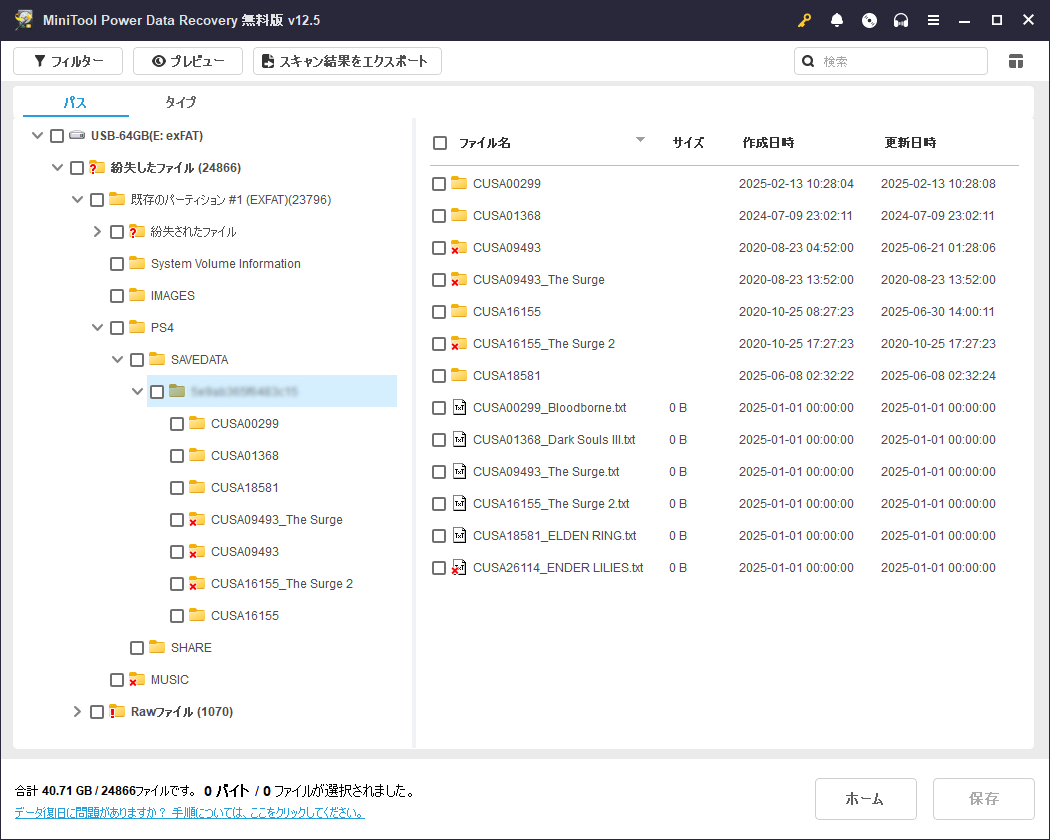Click the CUSA00299 folder icon in file list

pyautogui.click(x=458, y=183)
